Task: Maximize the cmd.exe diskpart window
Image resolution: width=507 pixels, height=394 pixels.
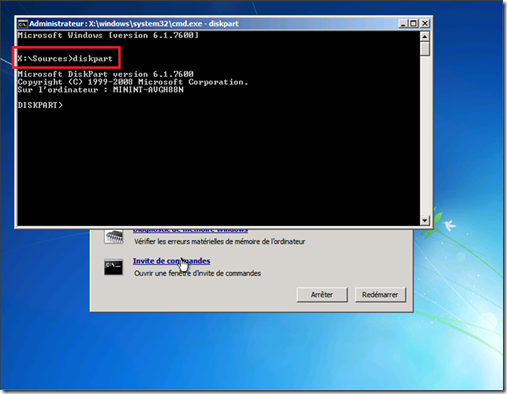Action: [x=413, y=24]
